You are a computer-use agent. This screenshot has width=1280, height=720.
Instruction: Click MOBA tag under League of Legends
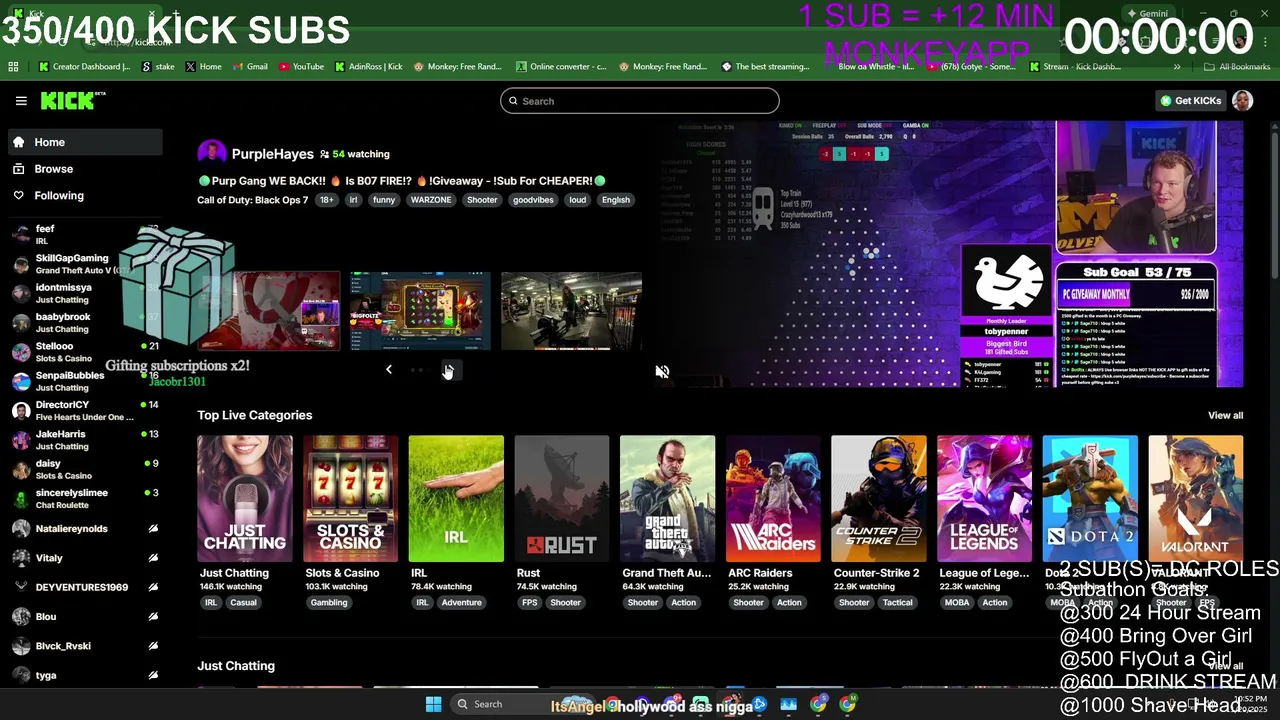[956, 603]
